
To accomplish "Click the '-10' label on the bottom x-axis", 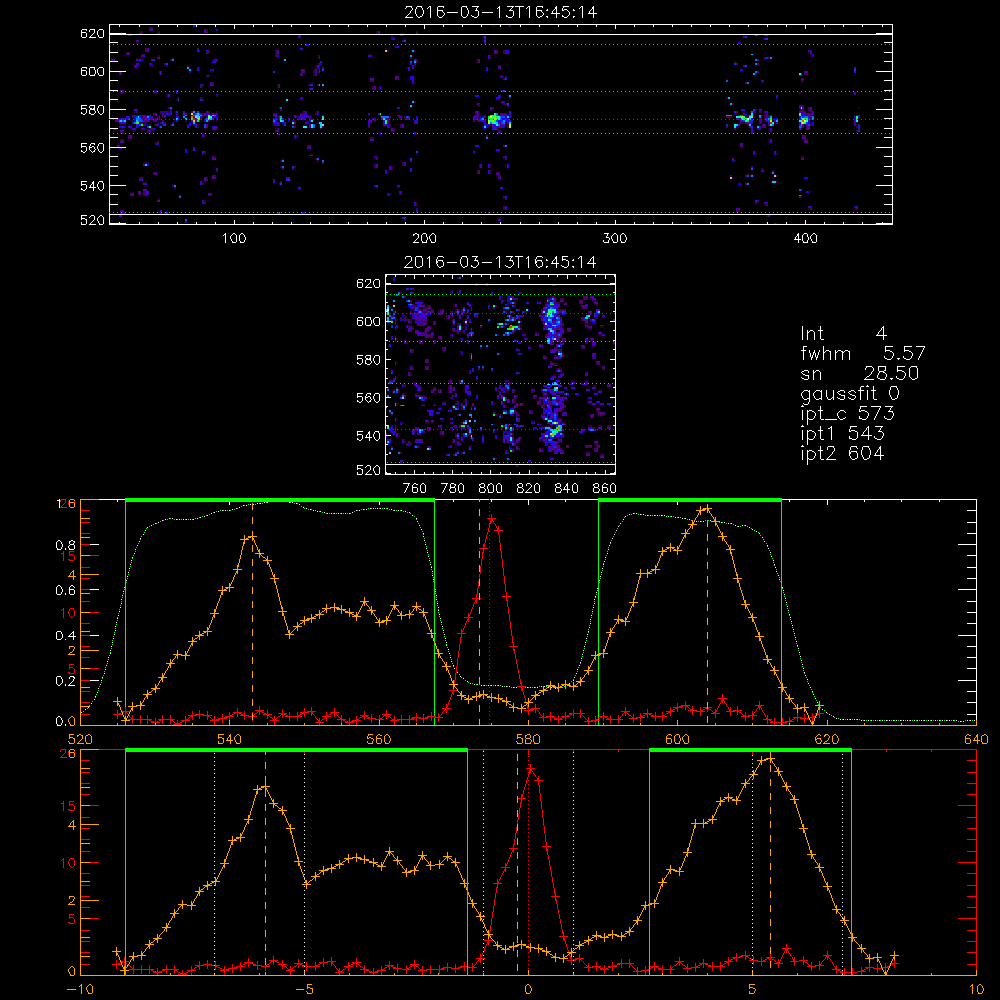I will coord(80,990).
